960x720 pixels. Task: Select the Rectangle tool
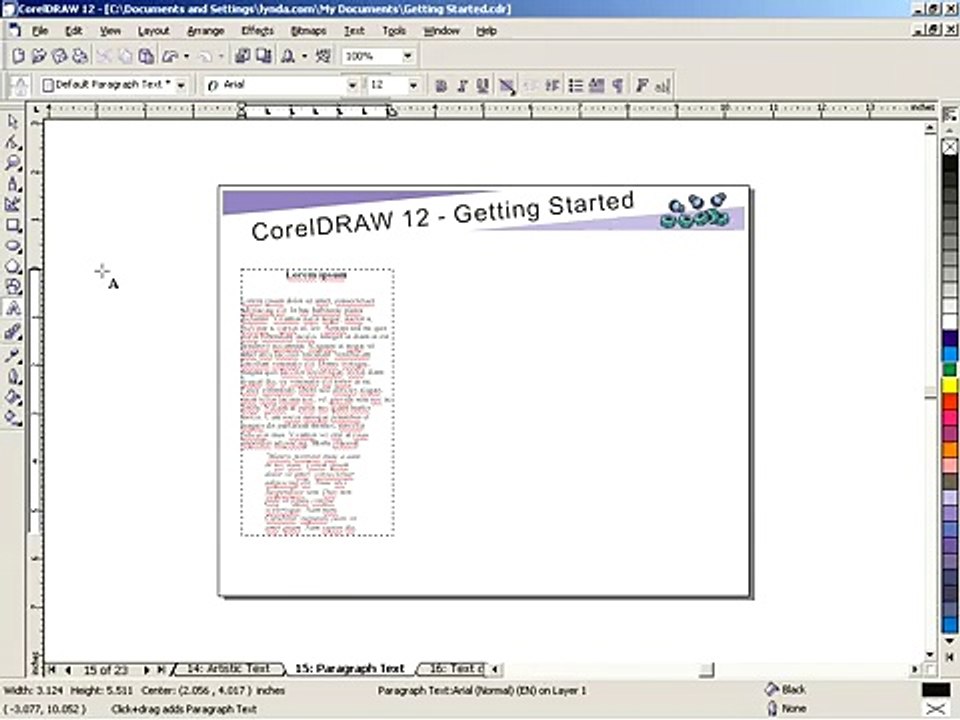[13, 225]
